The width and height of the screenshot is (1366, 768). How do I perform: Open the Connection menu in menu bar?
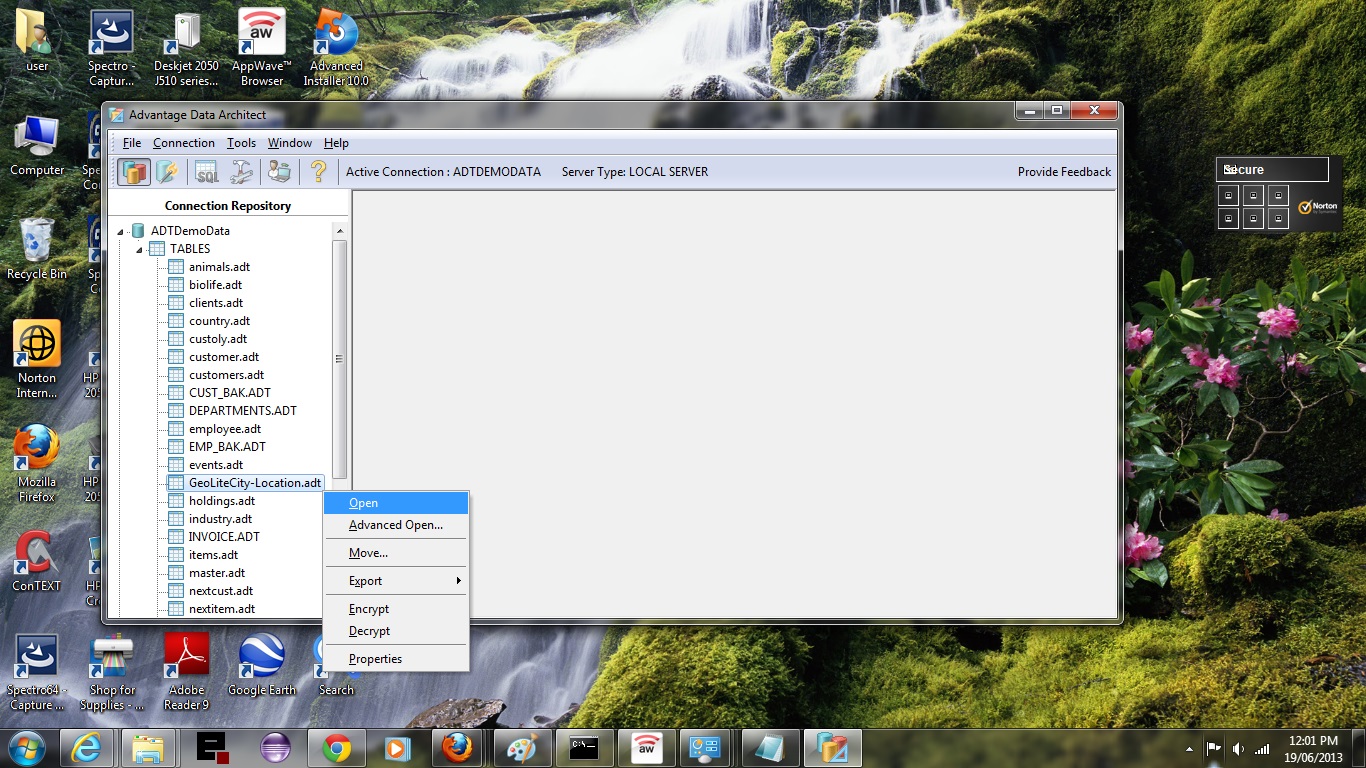click(183, 143)
